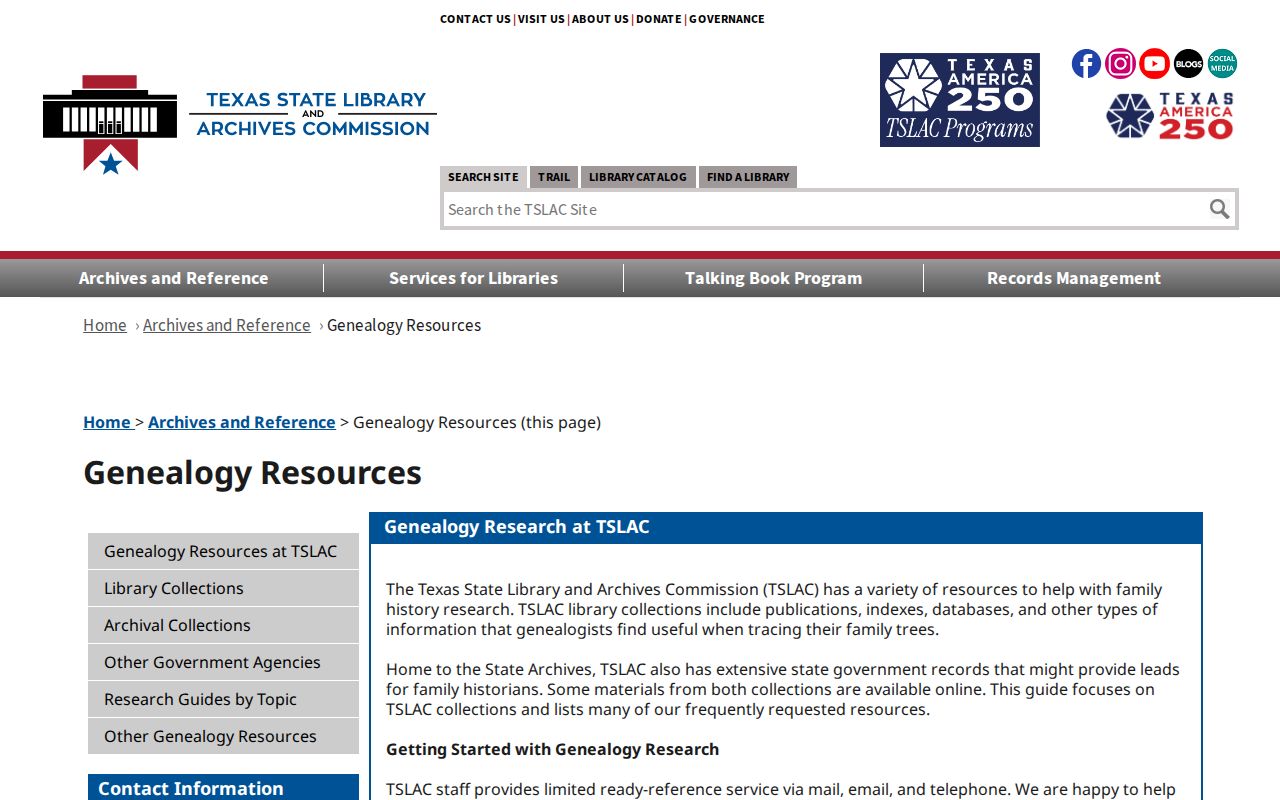Focus the Search the TSLAC Site field
This screenshot has width=1280, height=800.
pyautogui.click(x=824, y=209)
